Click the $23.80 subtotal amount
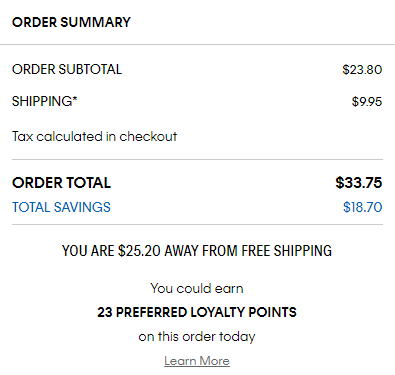 (x=362, y=70)
